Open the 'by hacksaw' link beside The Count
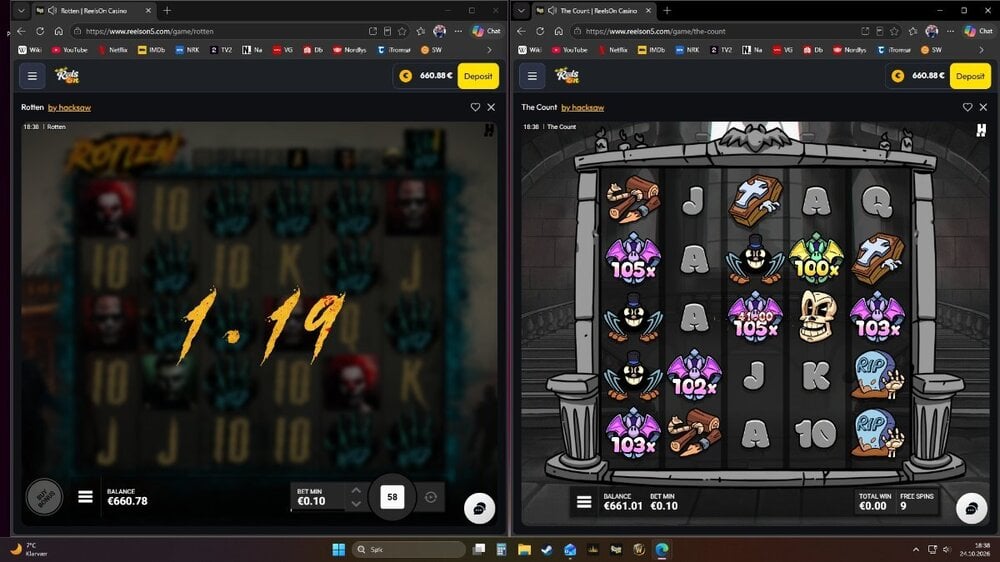Viewport: 1000px width, 562px height. tap(582, 108)
